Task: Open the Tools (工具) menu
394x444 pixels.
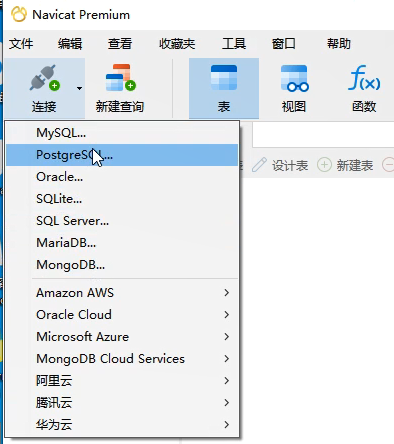Action: point(234,44)
